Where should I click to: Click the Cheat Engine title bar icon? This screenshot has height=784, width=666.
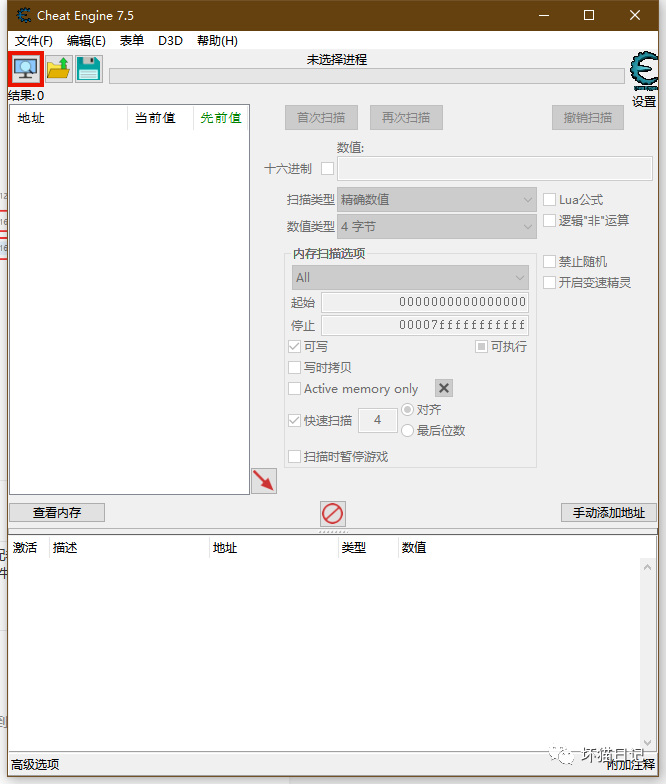click(23, 16)
